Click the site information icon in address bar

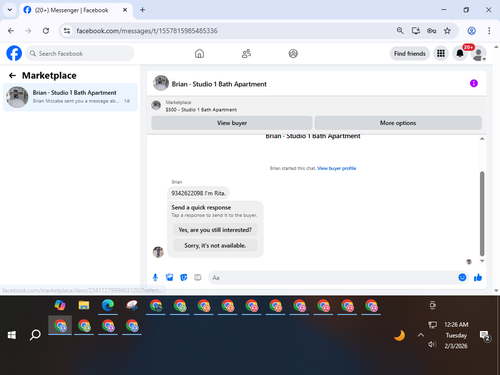point(67,31)
